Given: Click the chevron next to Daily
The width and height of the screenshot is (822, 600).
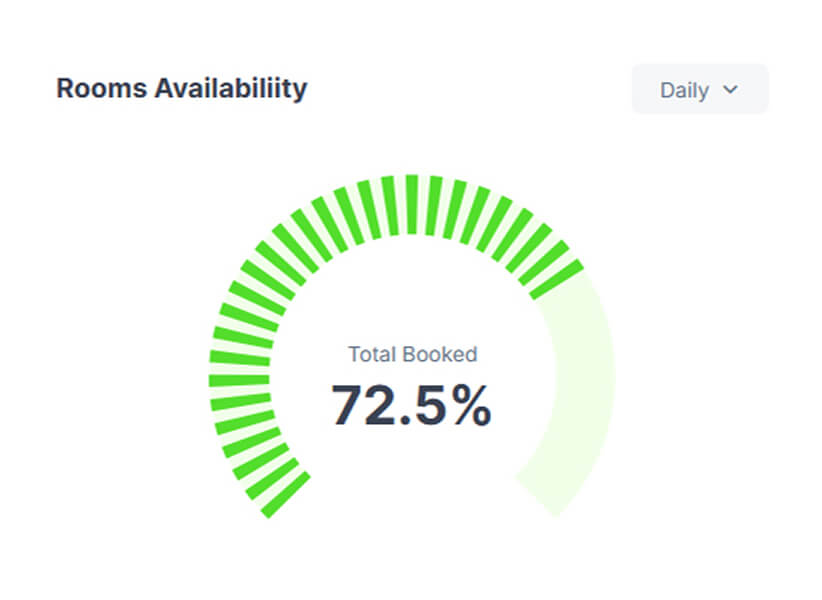Looking at the screenshot, I should tap(729, 90).
